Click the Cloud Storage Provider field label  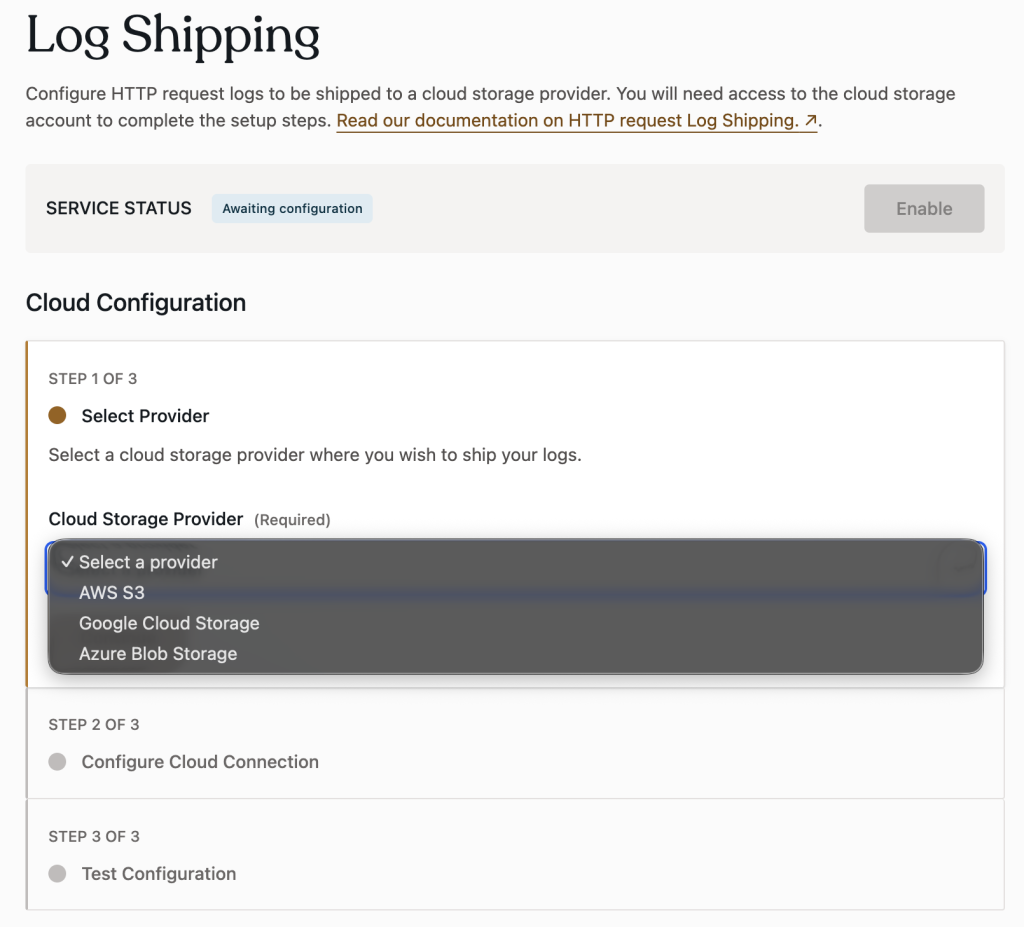click(146, 519)
